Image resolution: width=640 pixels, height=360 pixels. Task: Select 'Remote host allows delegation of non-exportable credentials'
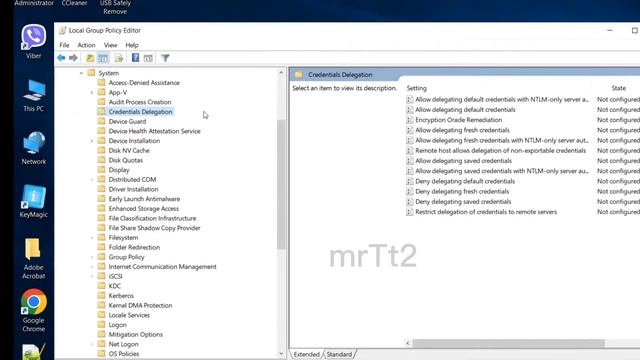pos(500,151)
